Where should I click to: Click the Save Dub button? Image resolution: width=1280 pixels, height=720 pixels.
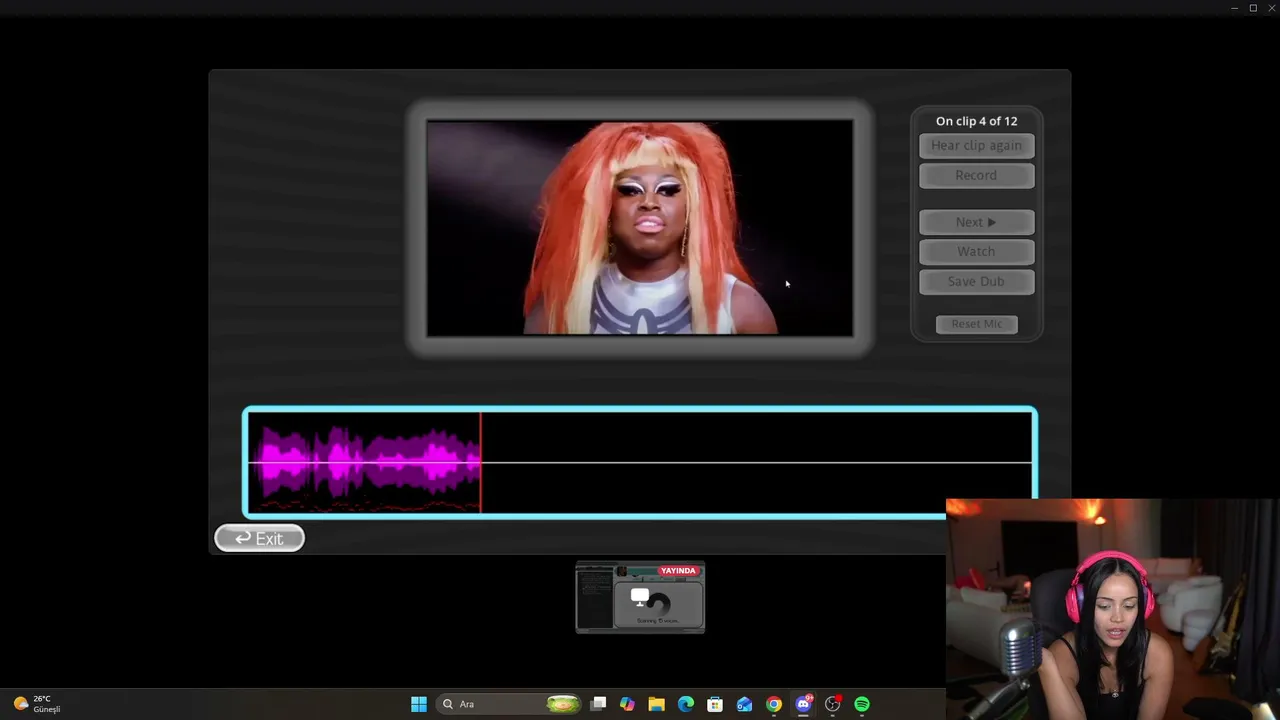point(976,281)
